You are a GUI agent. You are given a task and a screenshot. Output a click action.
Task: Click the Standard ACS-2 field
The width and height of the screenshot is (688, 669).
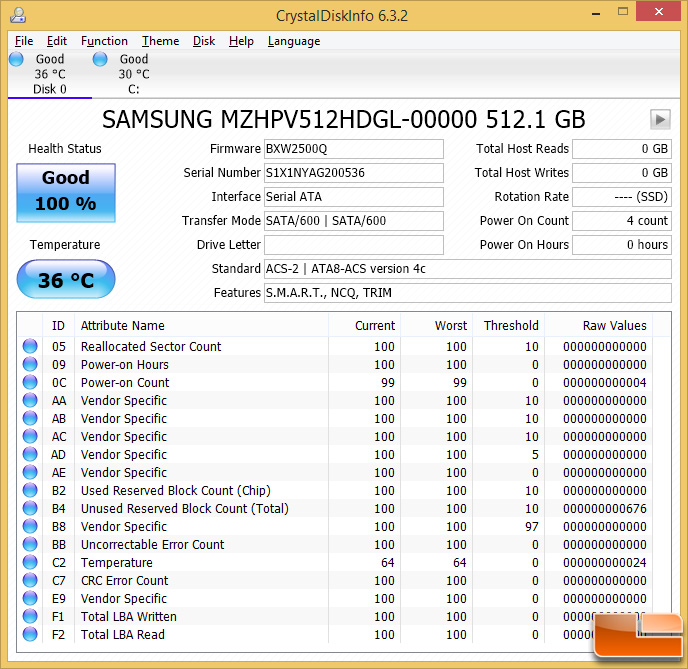(x=468, y=268)
